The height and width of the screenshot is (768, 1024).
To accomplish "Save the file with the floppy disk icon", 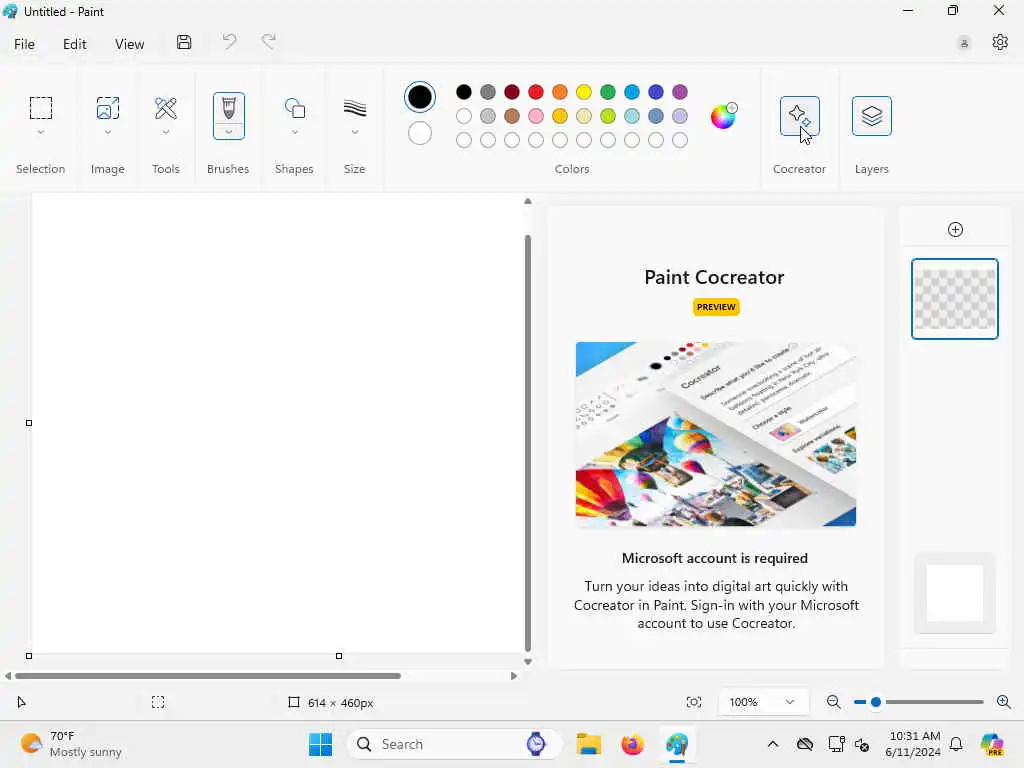I will 184,42.
